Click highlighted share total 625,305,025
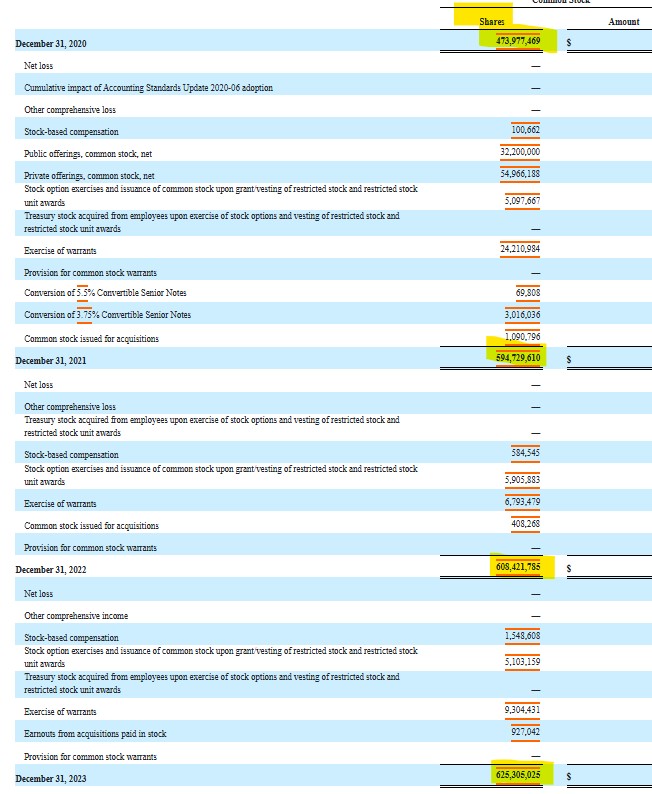652x794 pixels. coord(518,775)
